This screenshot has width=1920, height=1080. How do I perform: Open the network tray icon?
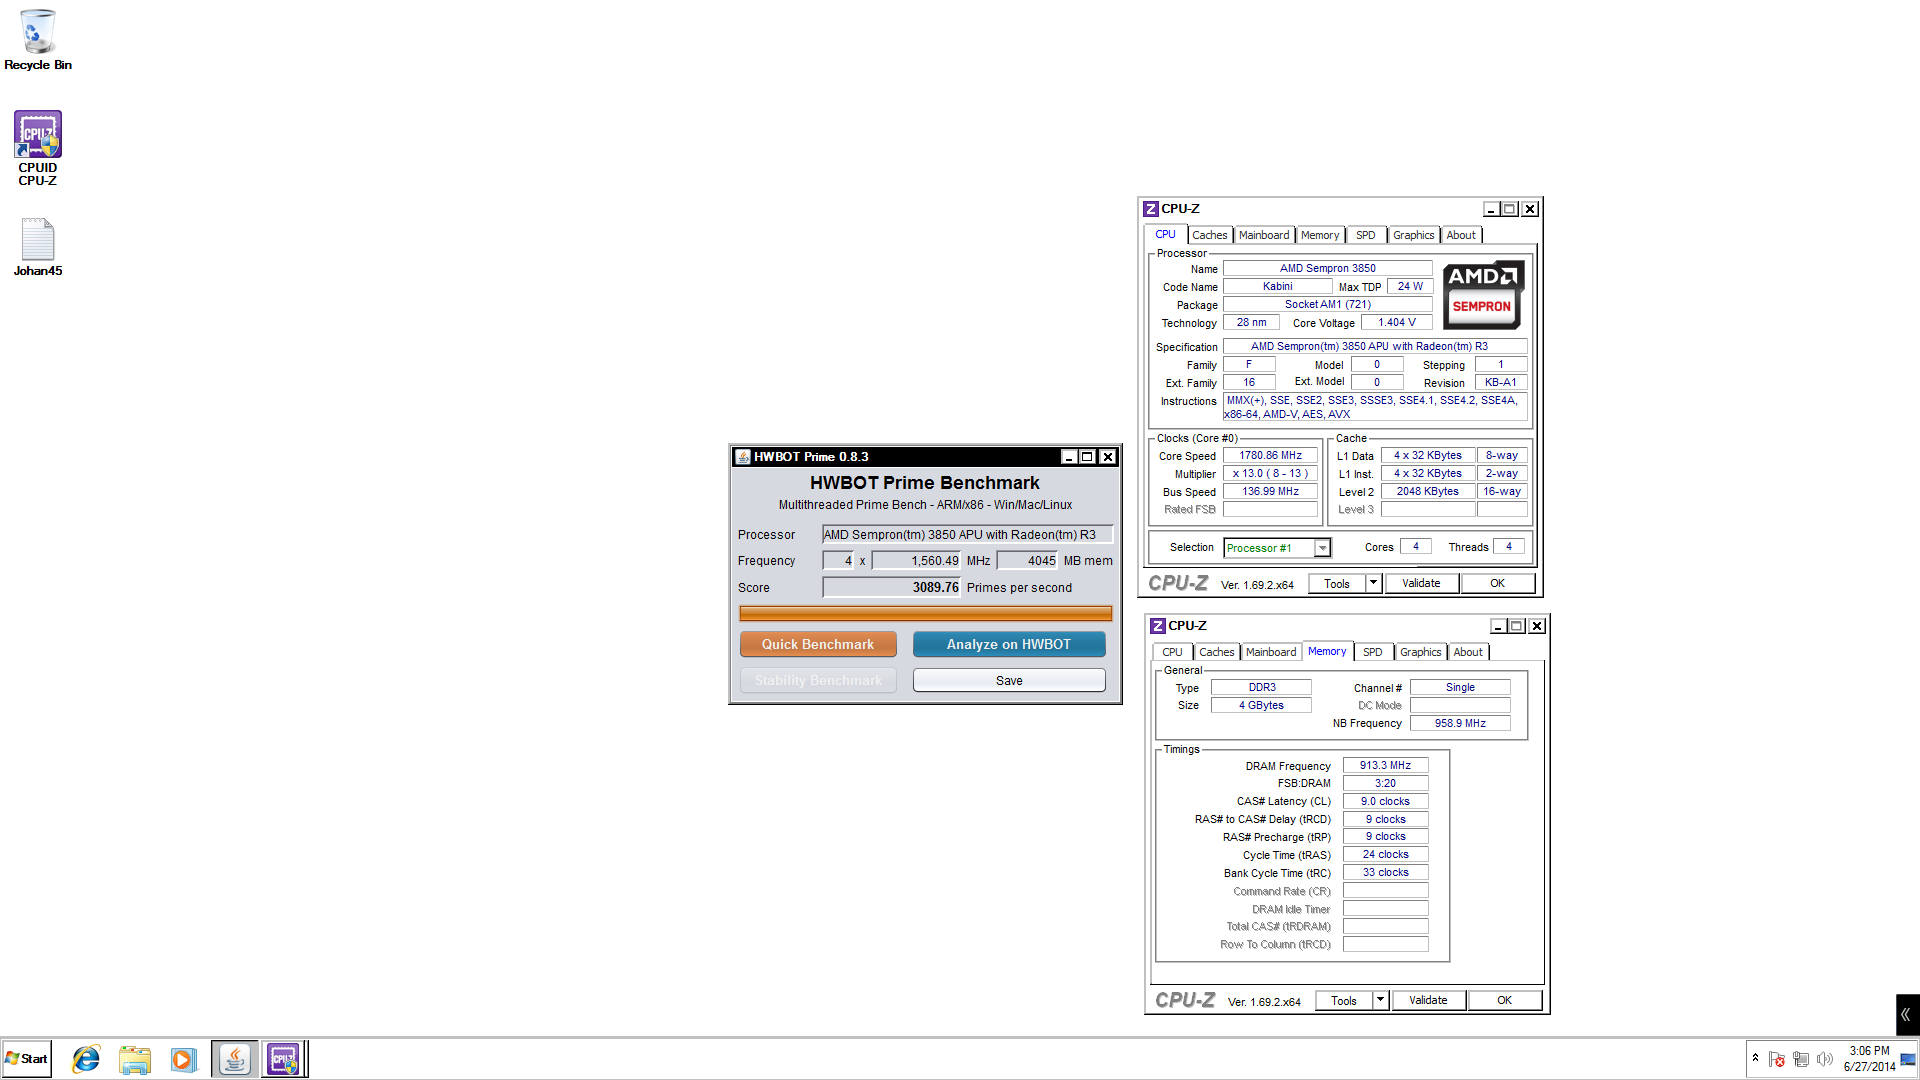1801,1059
